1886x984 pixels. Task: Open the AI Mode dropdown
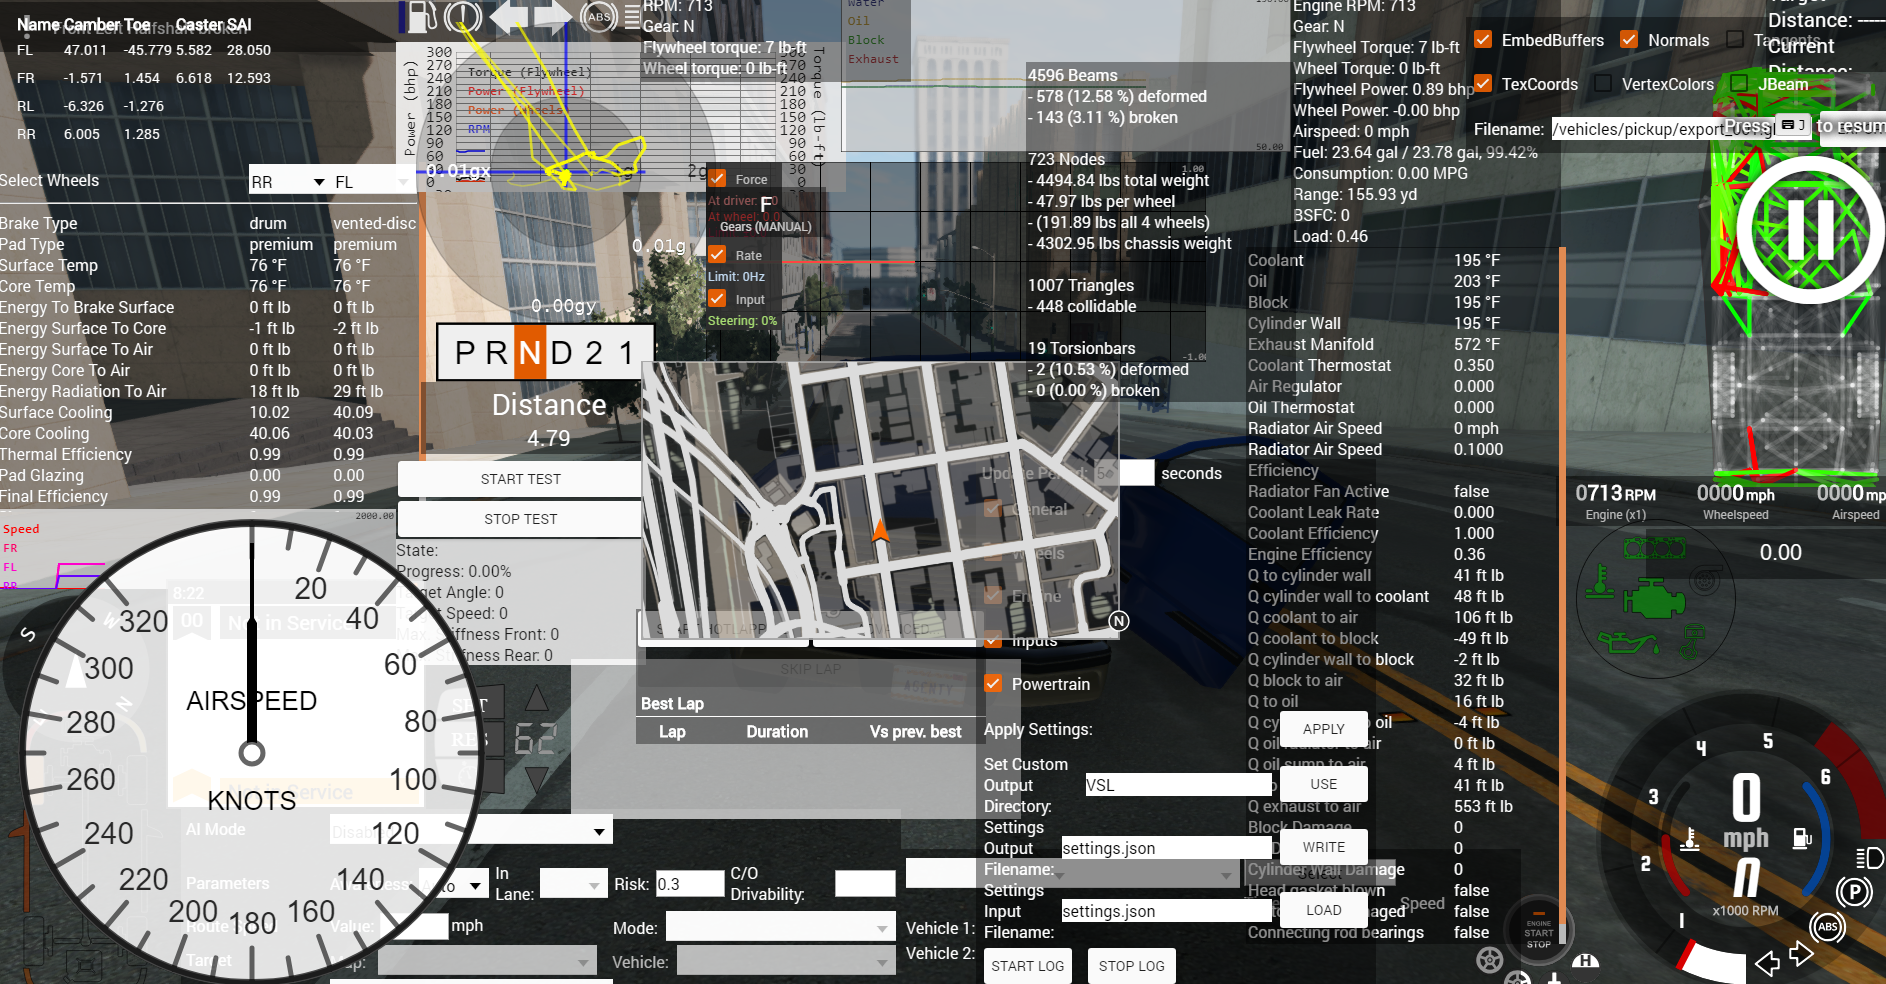tap(470, 831)
